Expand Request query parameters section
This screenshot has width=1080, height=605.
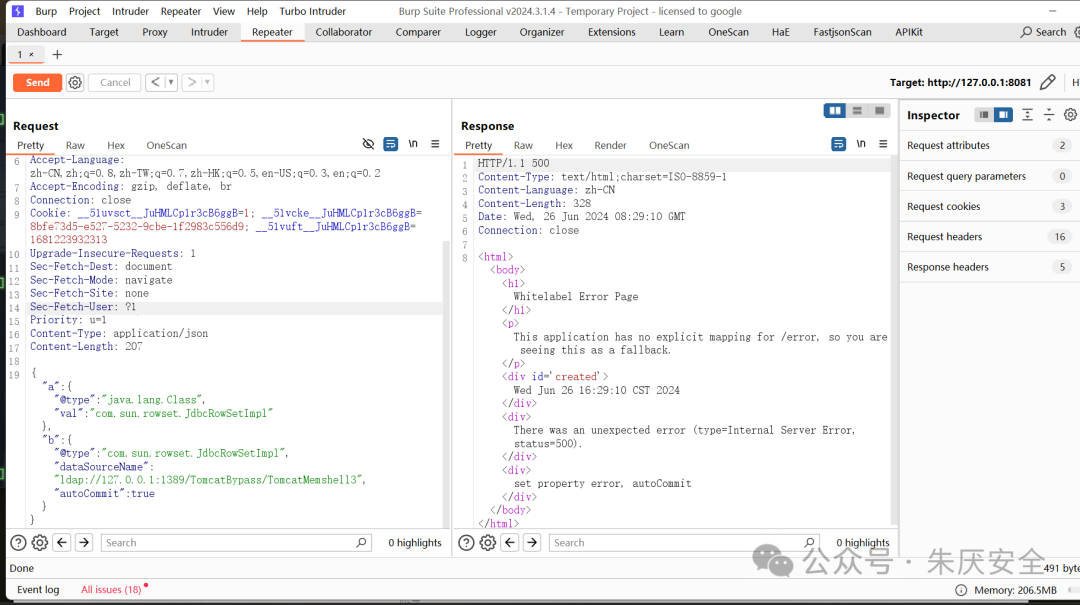(989, 176)
